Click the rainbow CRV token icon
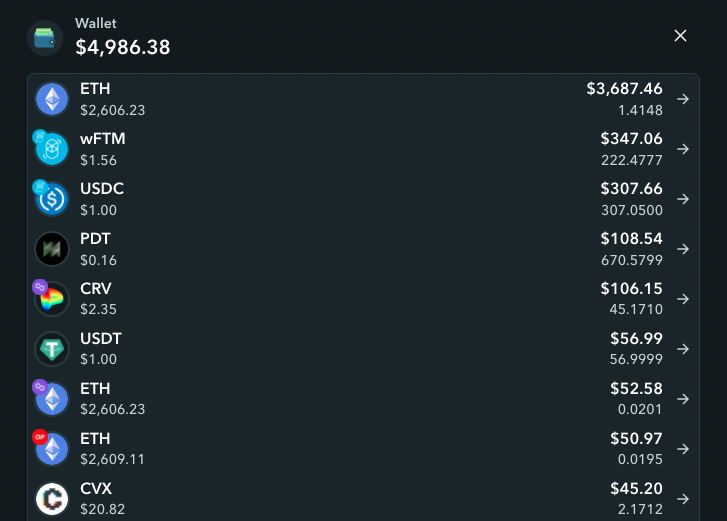Viewport: 727px width, 521px height. [51, 299]
